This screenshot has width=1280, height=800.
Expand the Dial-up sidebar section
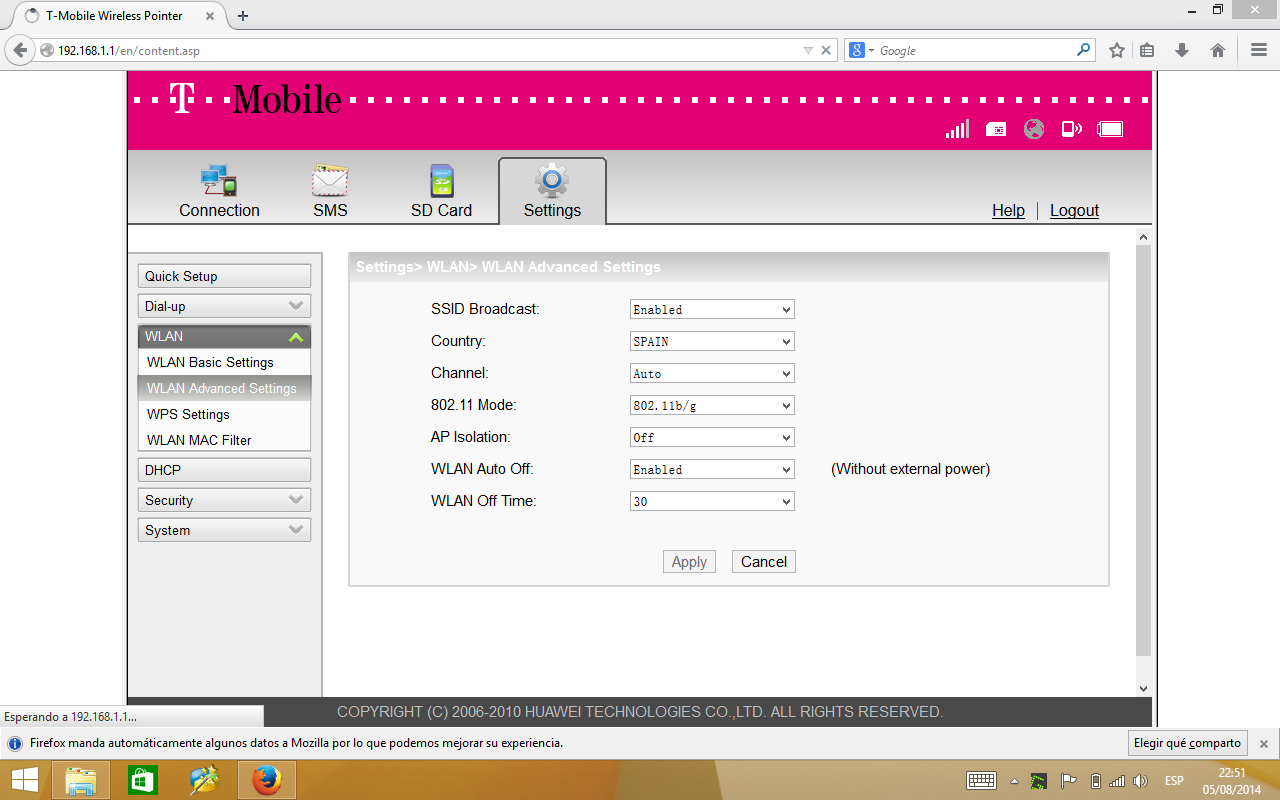(x=224, y=306)
